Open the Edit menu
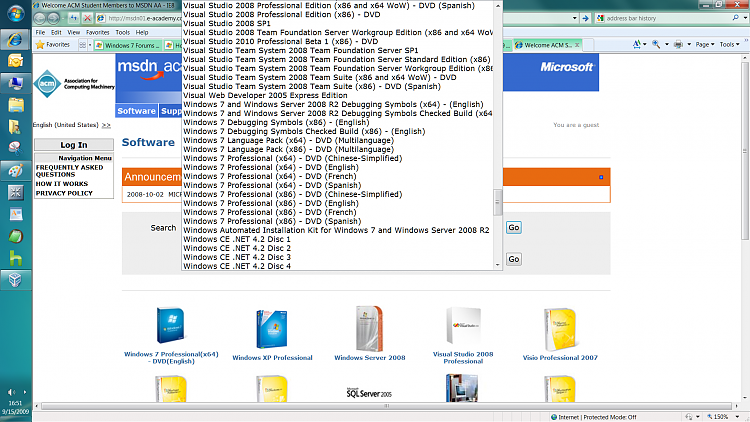This screenshot has height=422, width=750. click(x=56, y=33)
